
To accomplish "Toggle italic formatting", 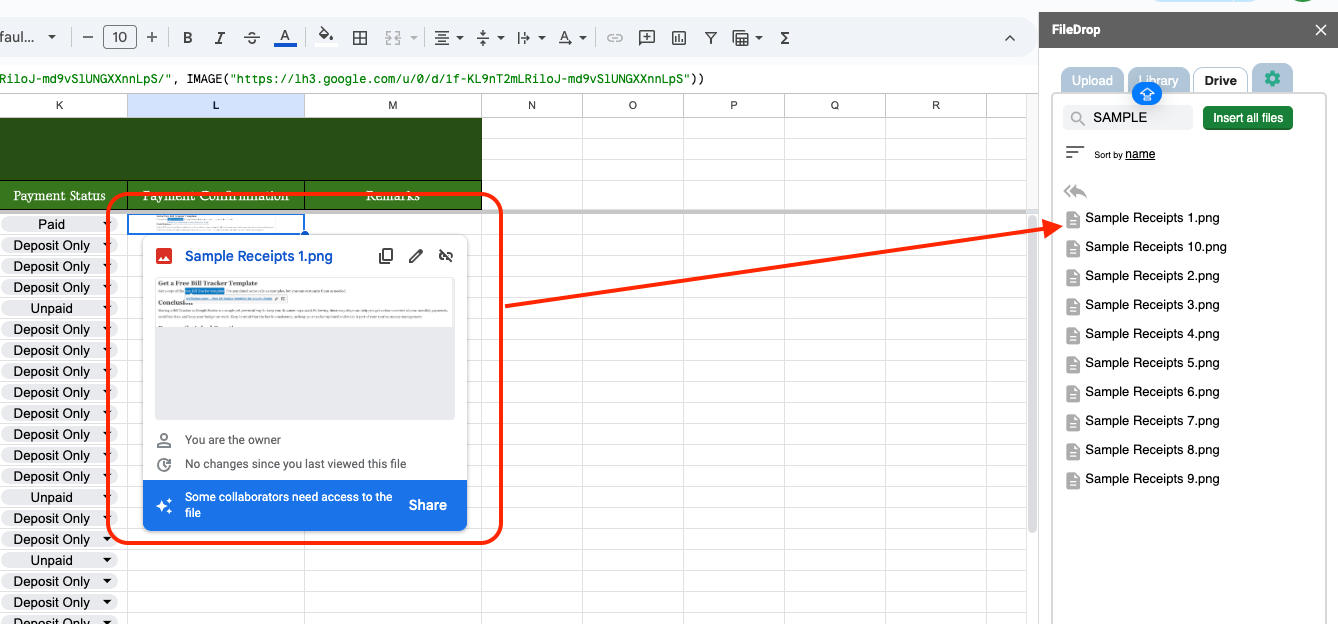I will point(220,38).
